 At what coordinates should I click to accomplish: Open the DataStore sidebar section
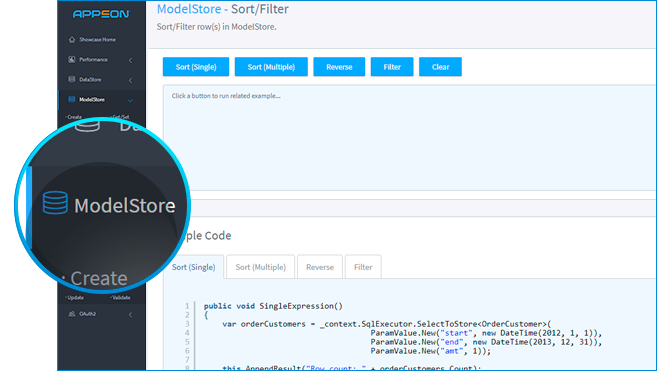tap(90, 80)
